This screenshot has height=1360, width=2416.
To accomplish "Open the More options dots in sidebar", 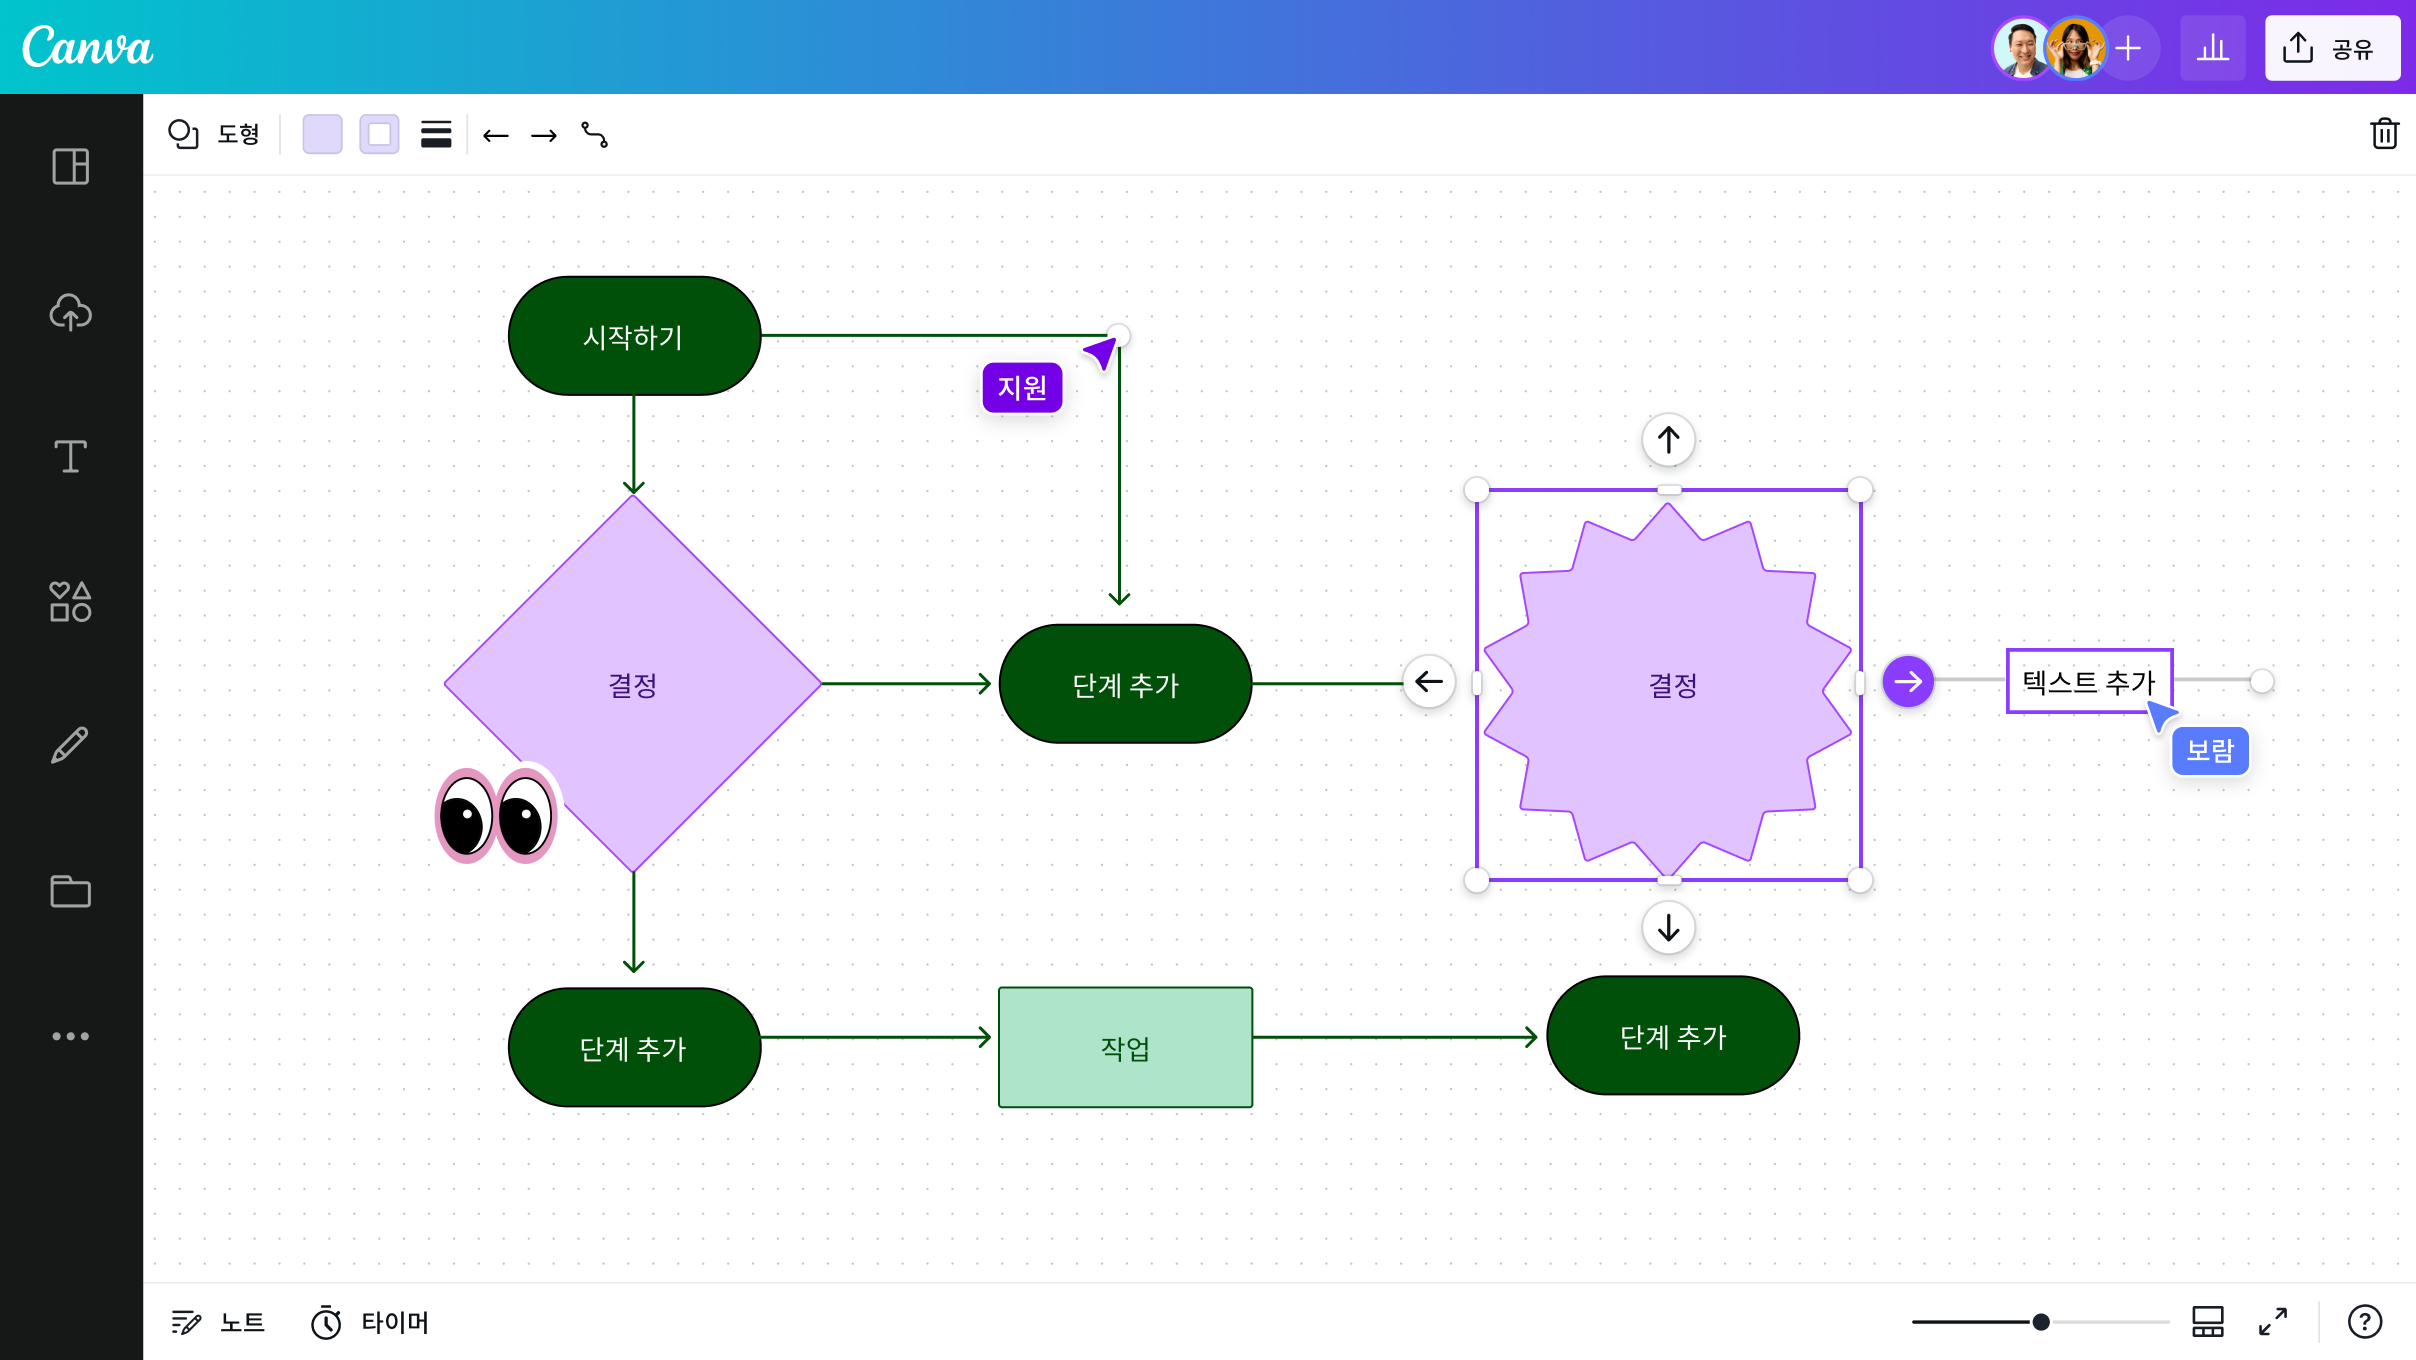I will click(70, 1036).
